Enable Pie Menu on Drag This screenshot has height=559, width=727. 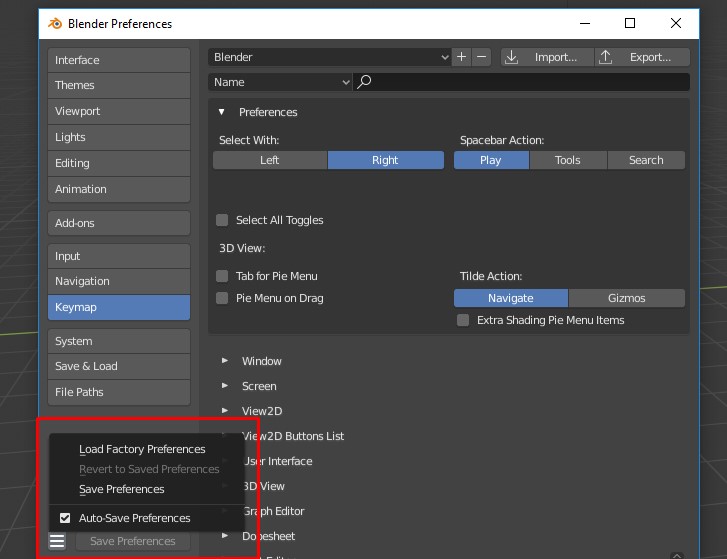point(222,298)
